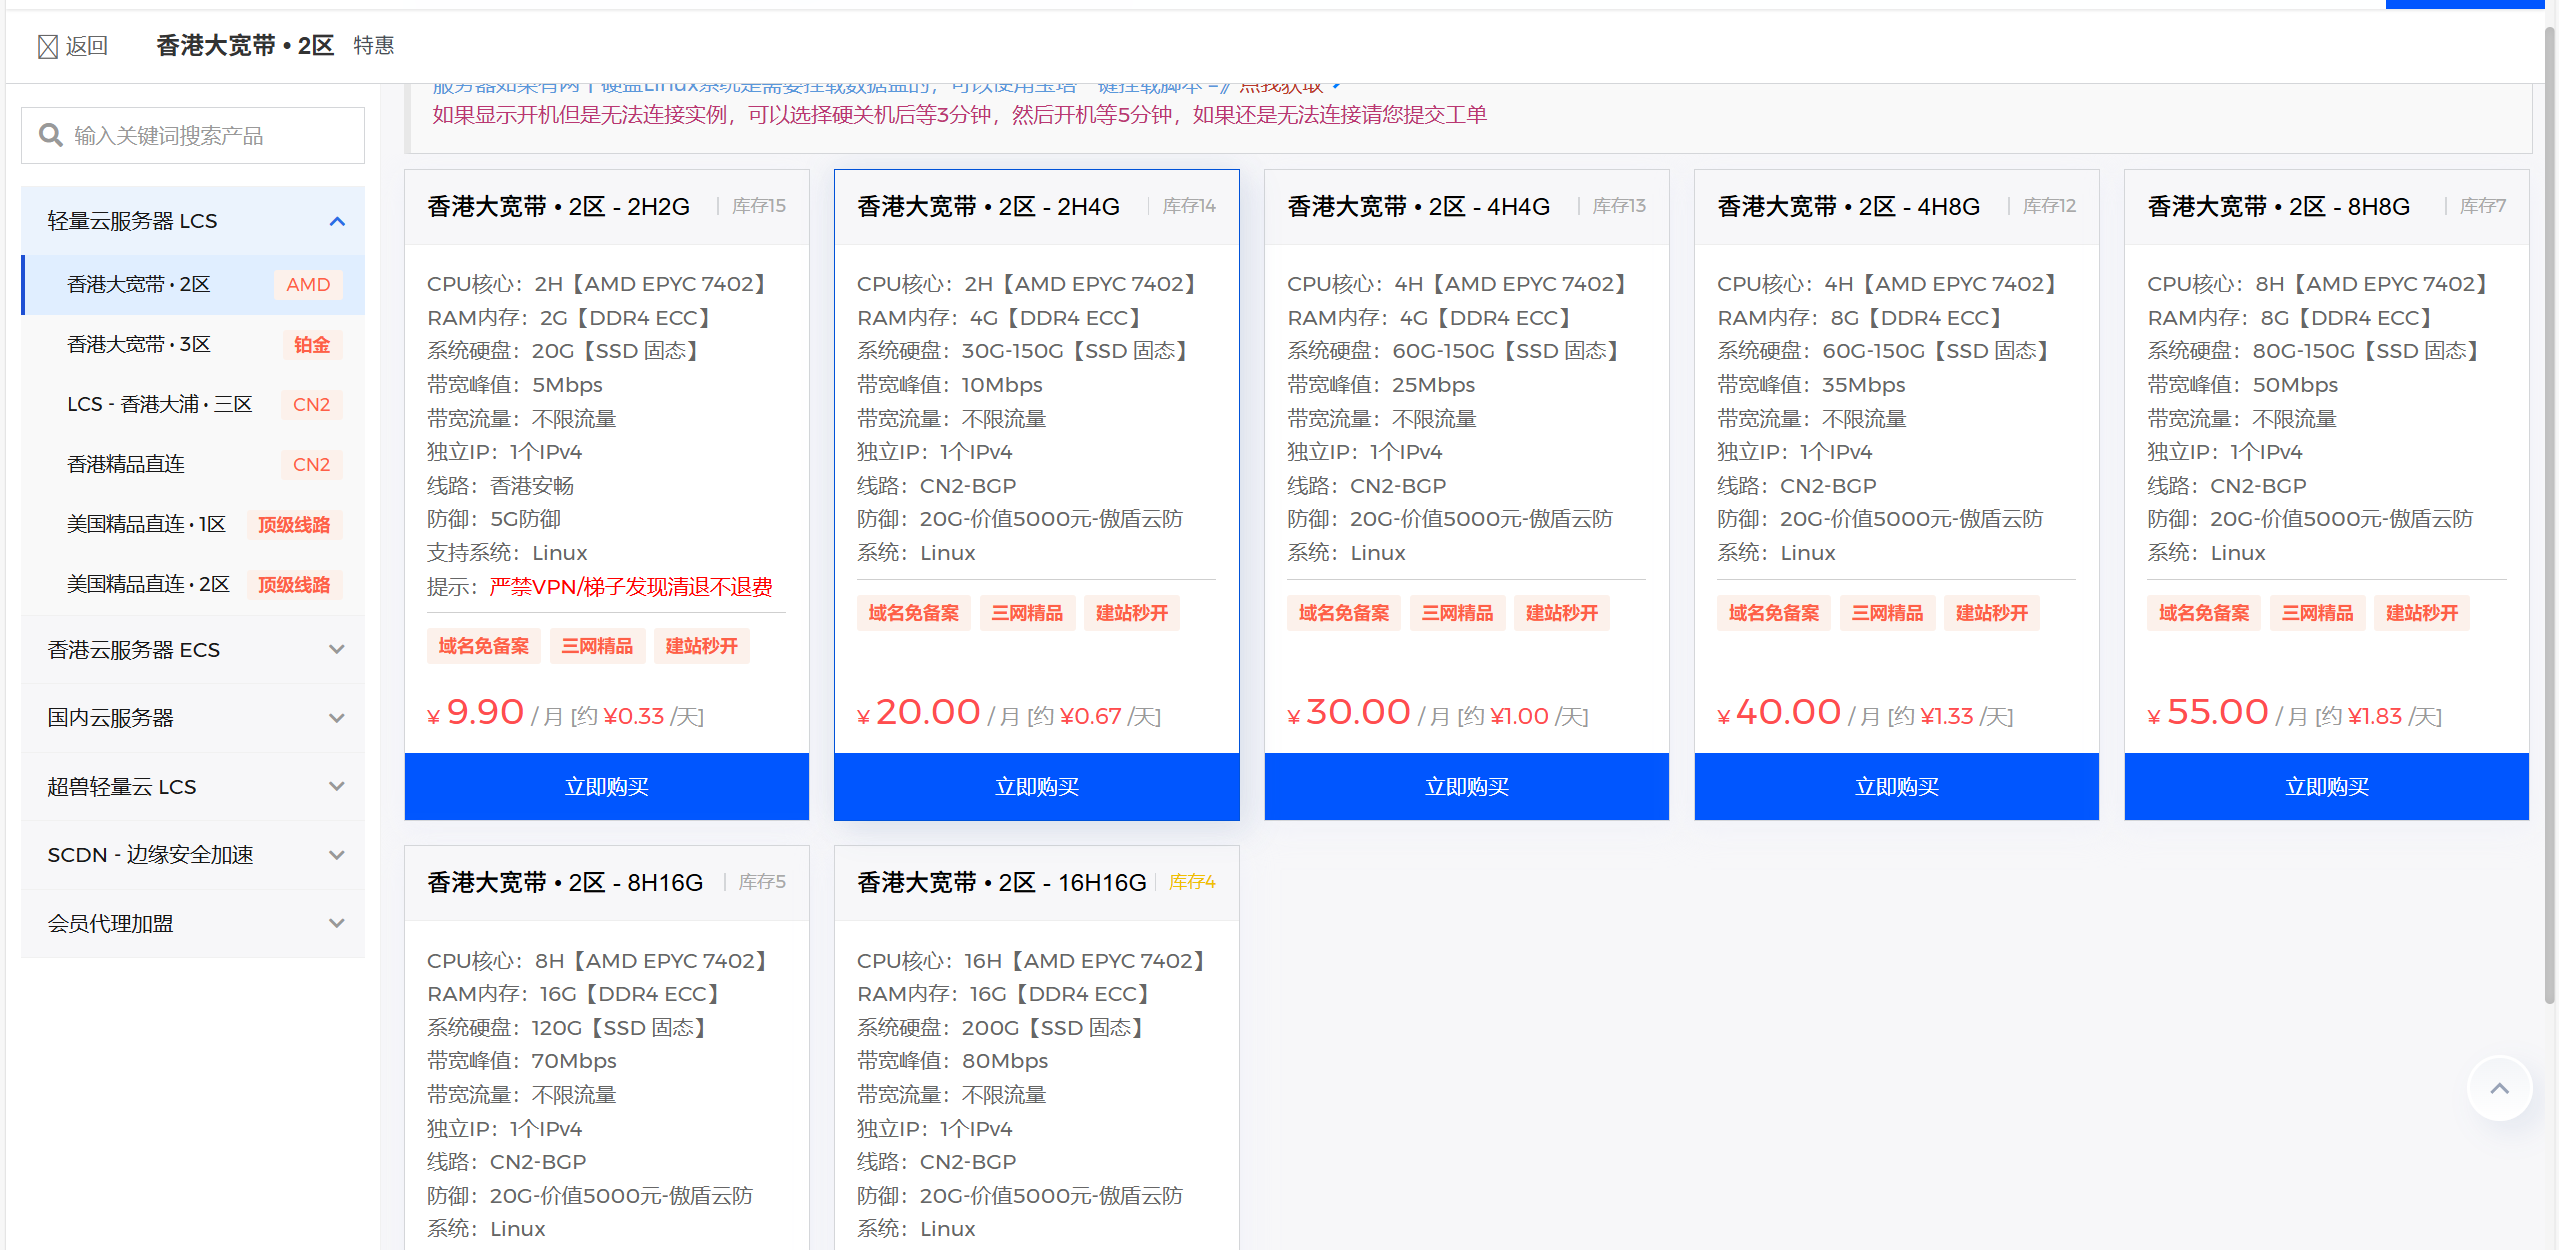Click the CN2 badge on 香港精品直连
This screenshot has height=1250, width=2559.
click(311, 464)
